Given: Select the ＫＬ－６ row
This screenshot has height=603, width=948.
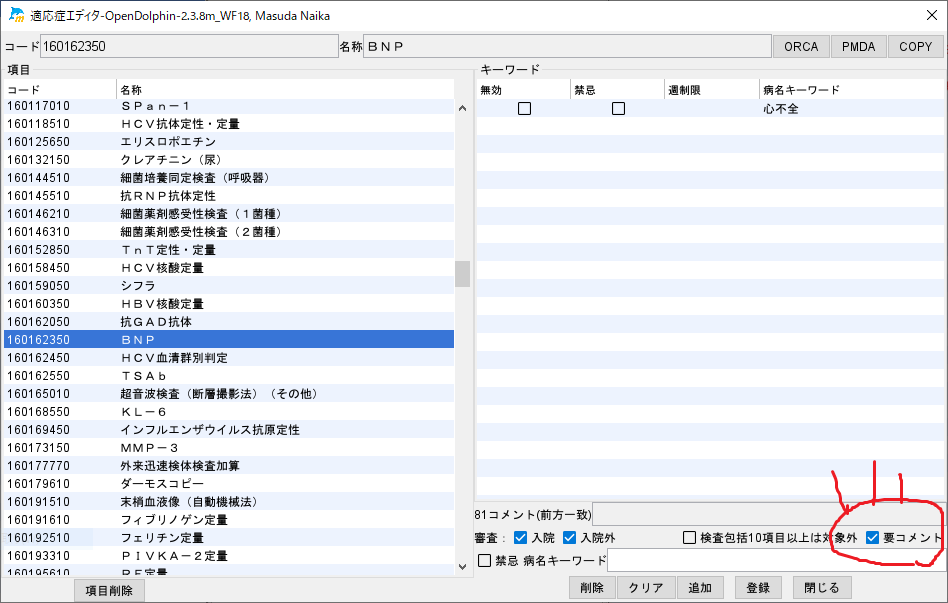Looking at the screenshot, I should (229, 412).
